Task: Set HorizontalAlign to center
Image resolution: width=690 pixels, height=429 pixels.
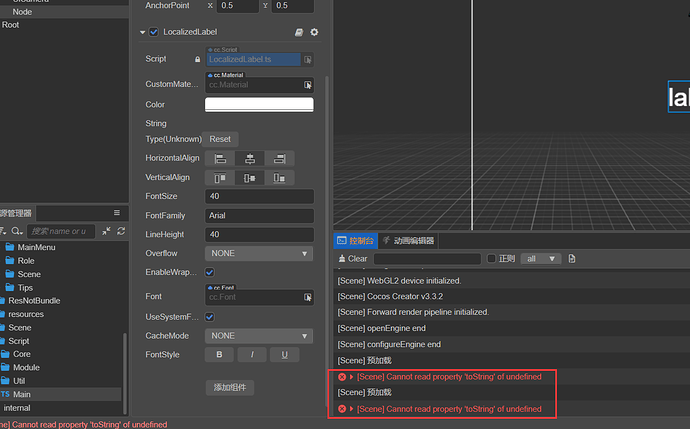Action: [250, 158]
